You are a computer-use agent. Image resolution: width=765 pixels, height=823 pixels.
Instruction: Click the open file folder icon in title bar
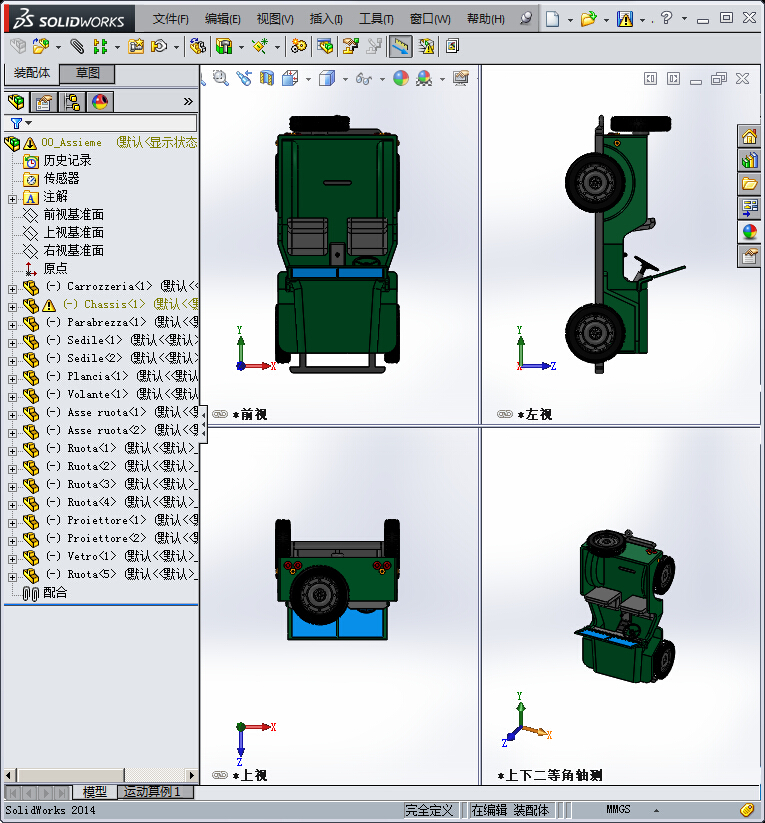tap(589, 19)
